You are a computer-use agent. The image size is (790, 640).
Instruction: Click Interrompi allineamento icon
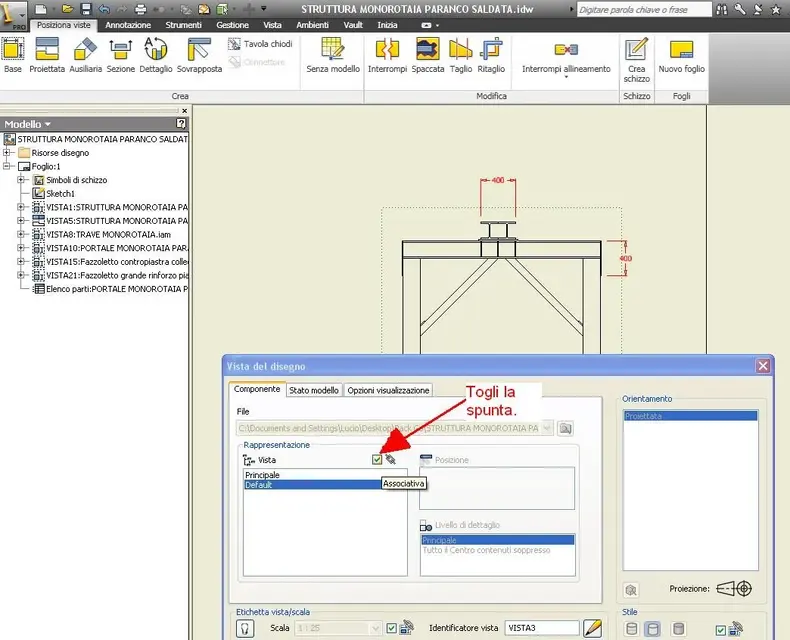[566, 49]
